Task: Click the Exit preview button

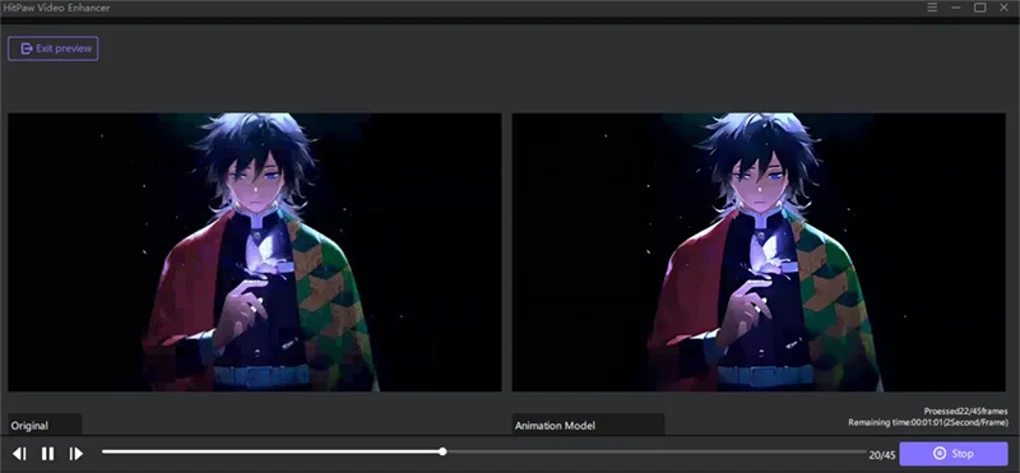Action: tap(53, 49)
